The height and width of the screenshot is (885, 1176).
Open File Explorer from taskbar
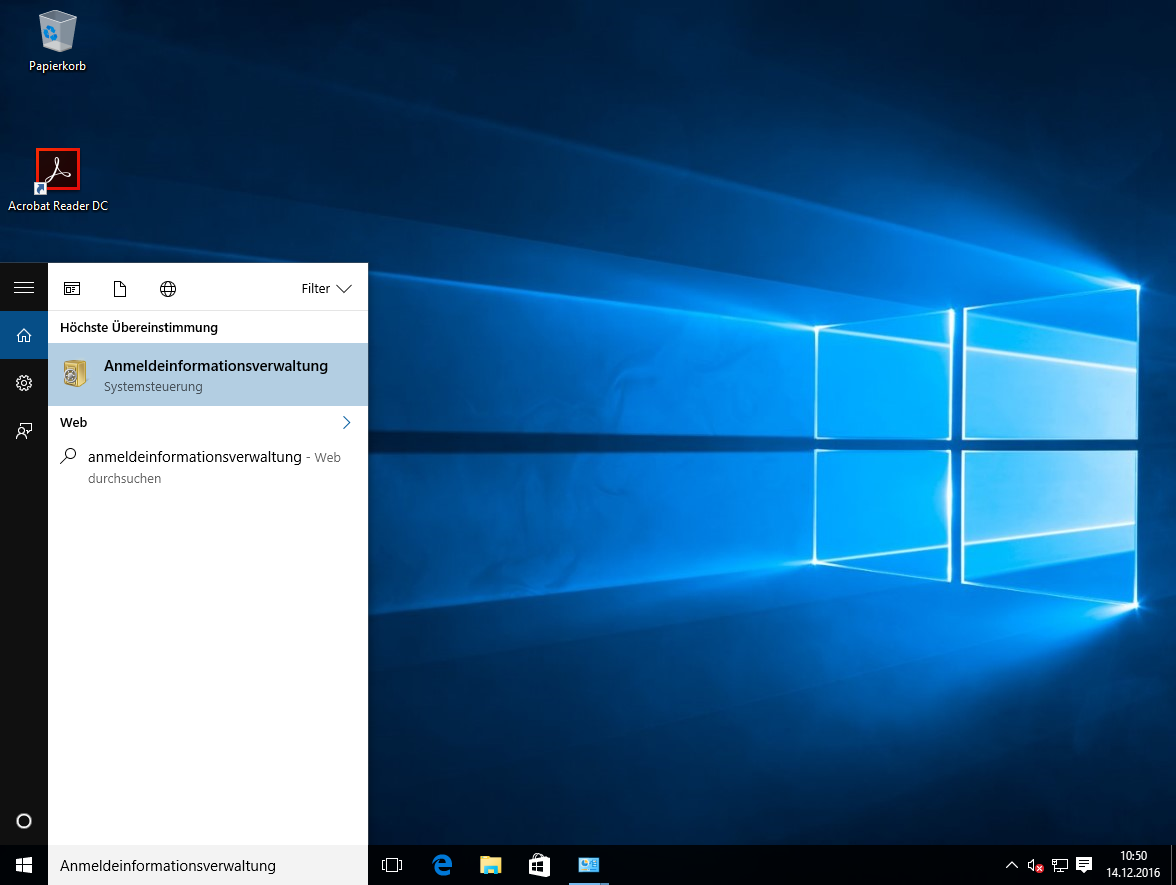click(x=490, y=865)
